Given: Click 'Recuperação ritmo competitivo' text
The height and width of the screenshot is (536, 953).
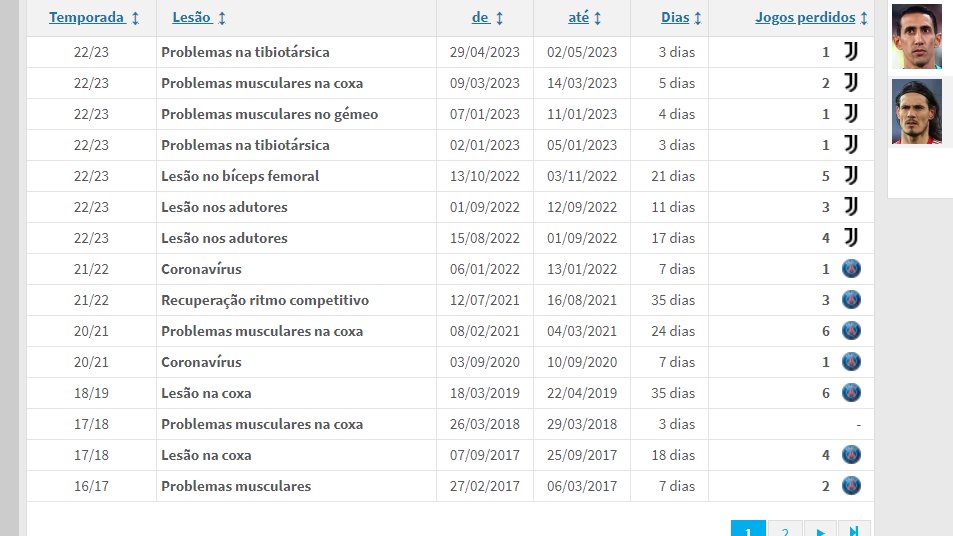Looking at the screenshot, I should click(265, 300).
